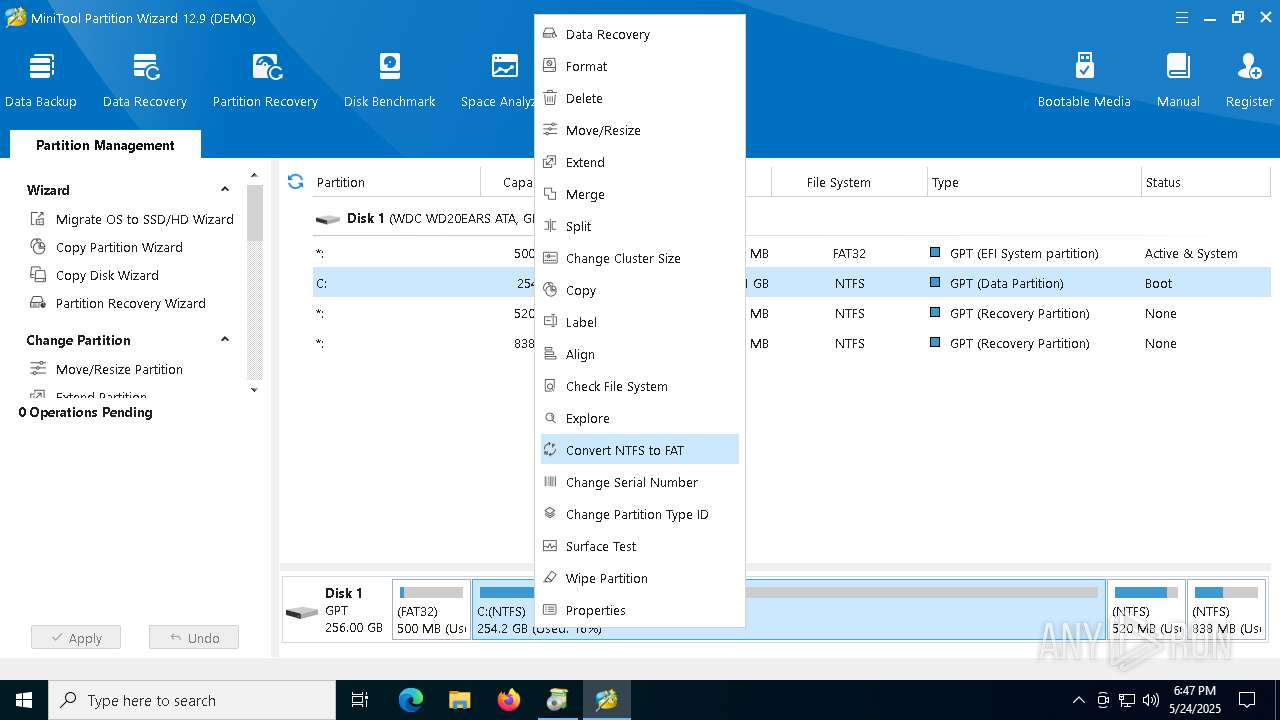
Task: Launch the toolbar's Data Recovery tool
Action: tap(145, 80)
